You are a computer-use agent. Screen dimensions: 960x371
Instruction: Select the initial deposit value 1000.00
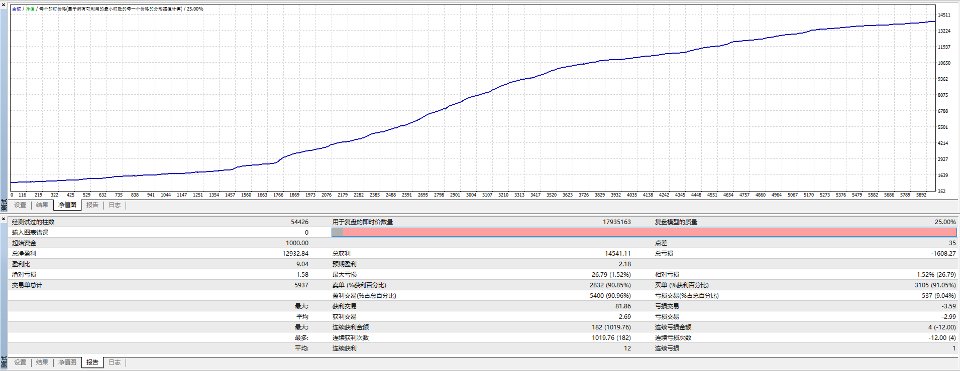coord(298,242)
